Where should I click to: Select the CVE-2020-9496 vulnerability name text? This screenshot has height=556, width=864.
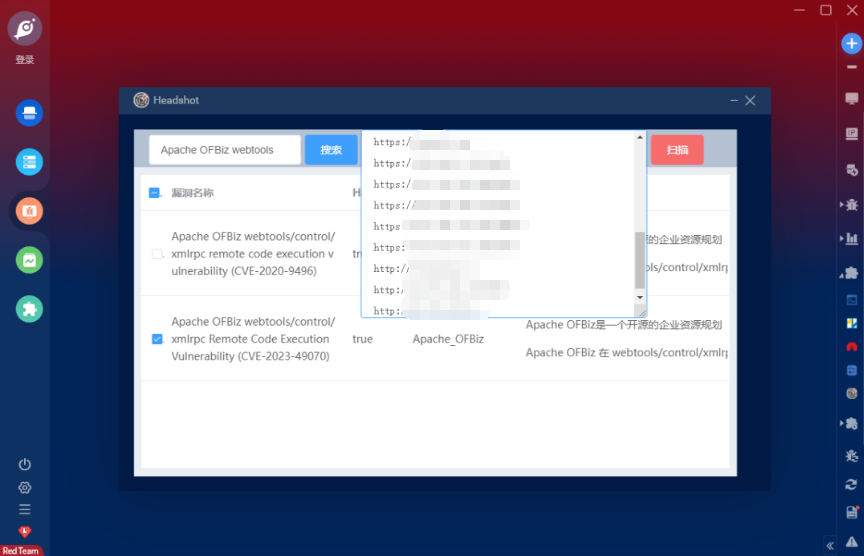coord(253,254)
